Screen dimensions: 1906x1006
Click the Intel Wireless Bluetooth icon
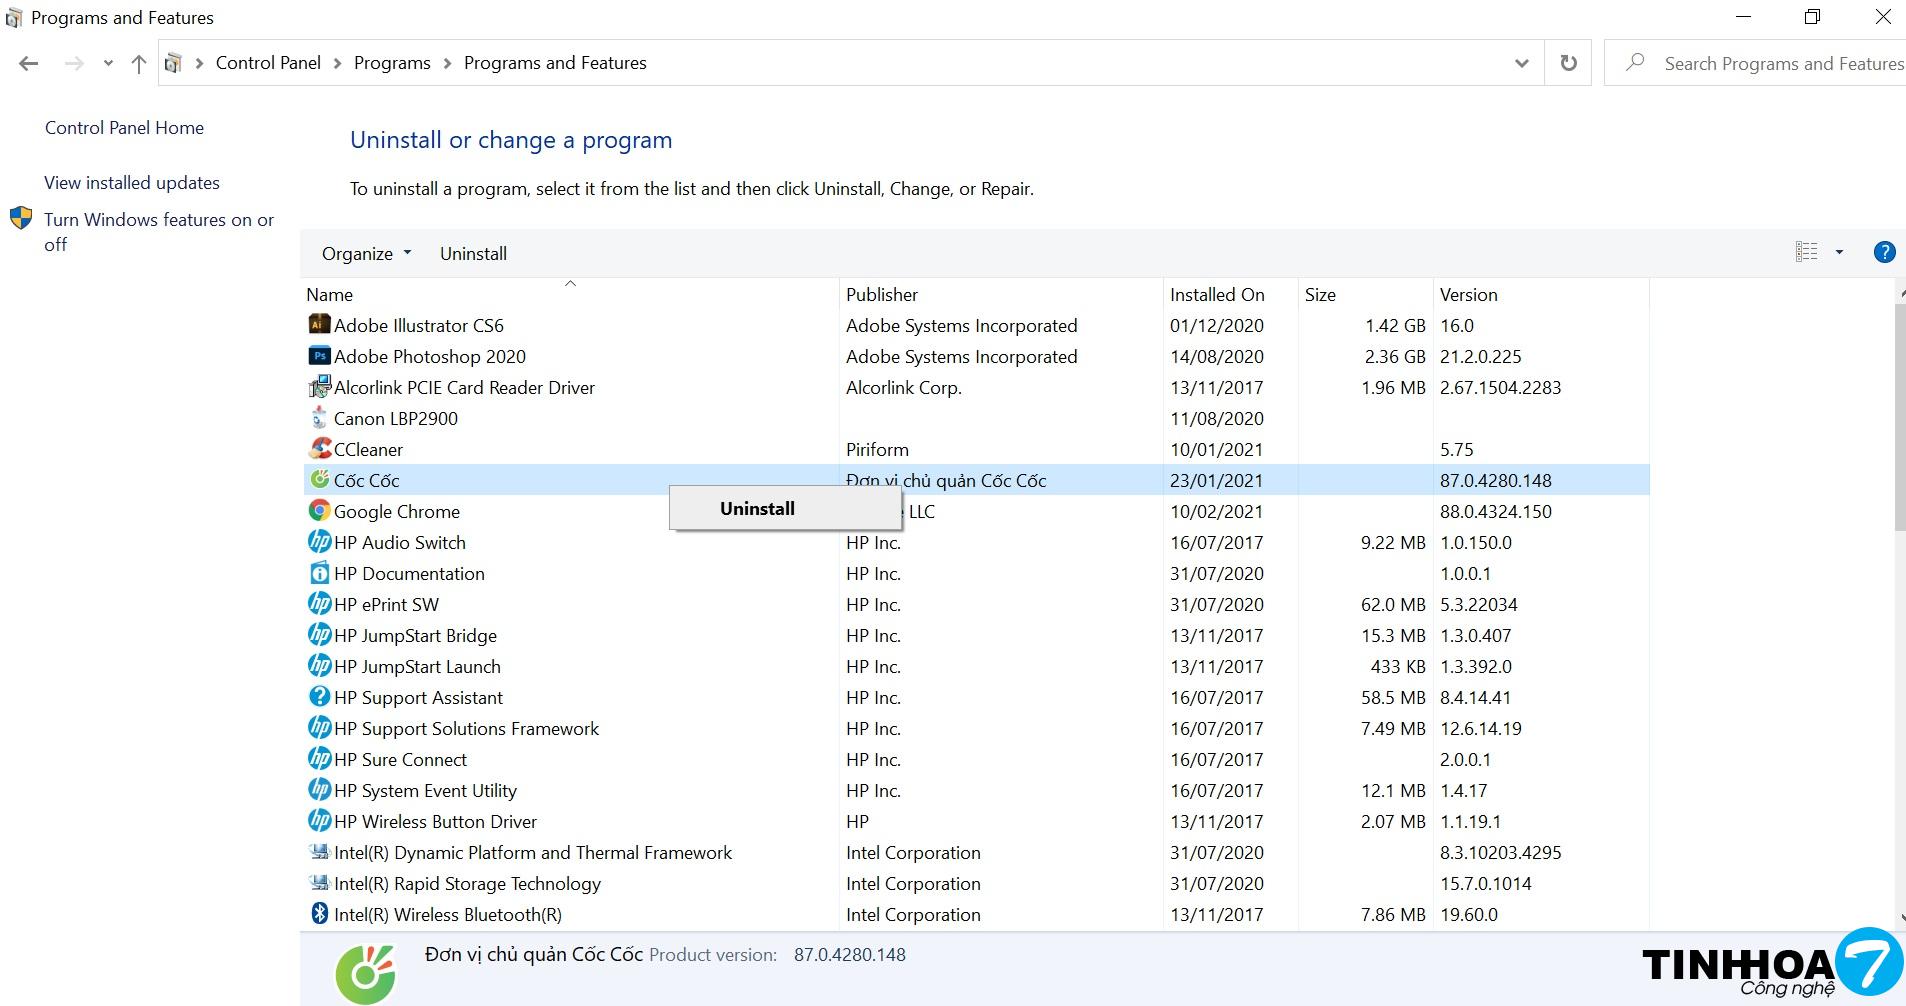319,914
